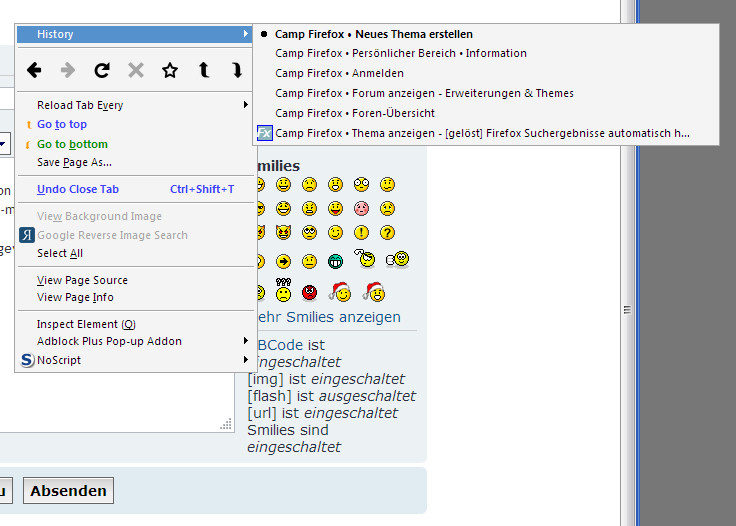The height and width of the screenshot is (526, 736).
Task: Expand the History submenu arrow
Action: point(245,34)
